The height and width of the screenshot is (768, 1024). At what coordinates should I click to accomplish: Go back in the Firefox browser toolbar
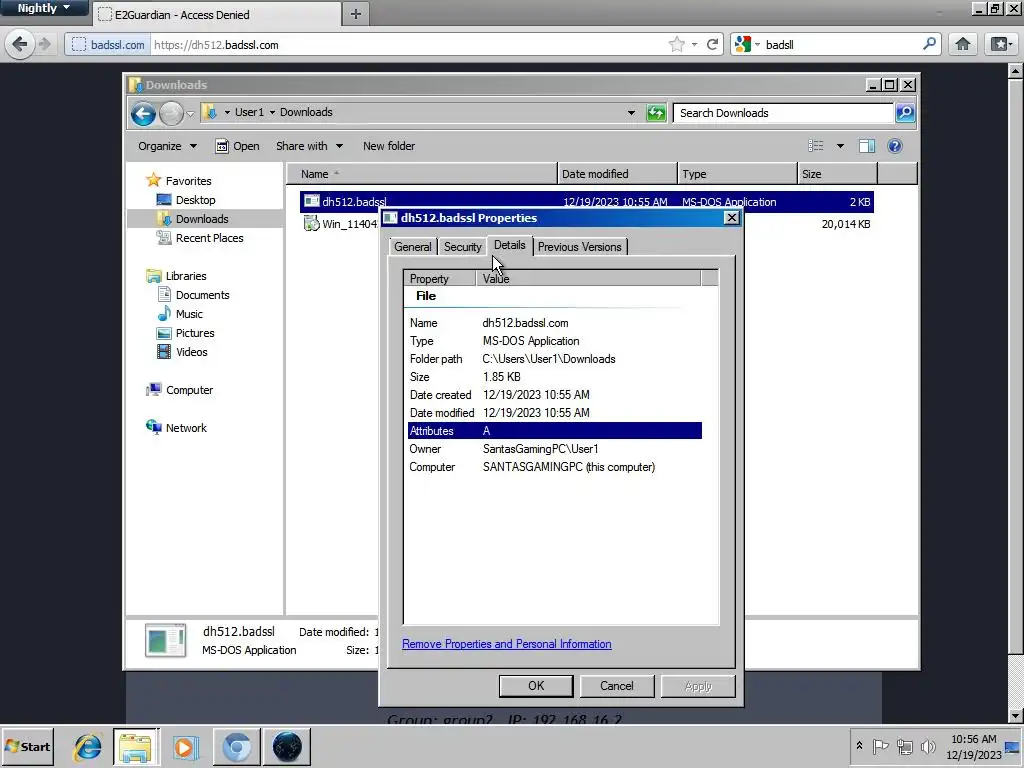(20, 44)
